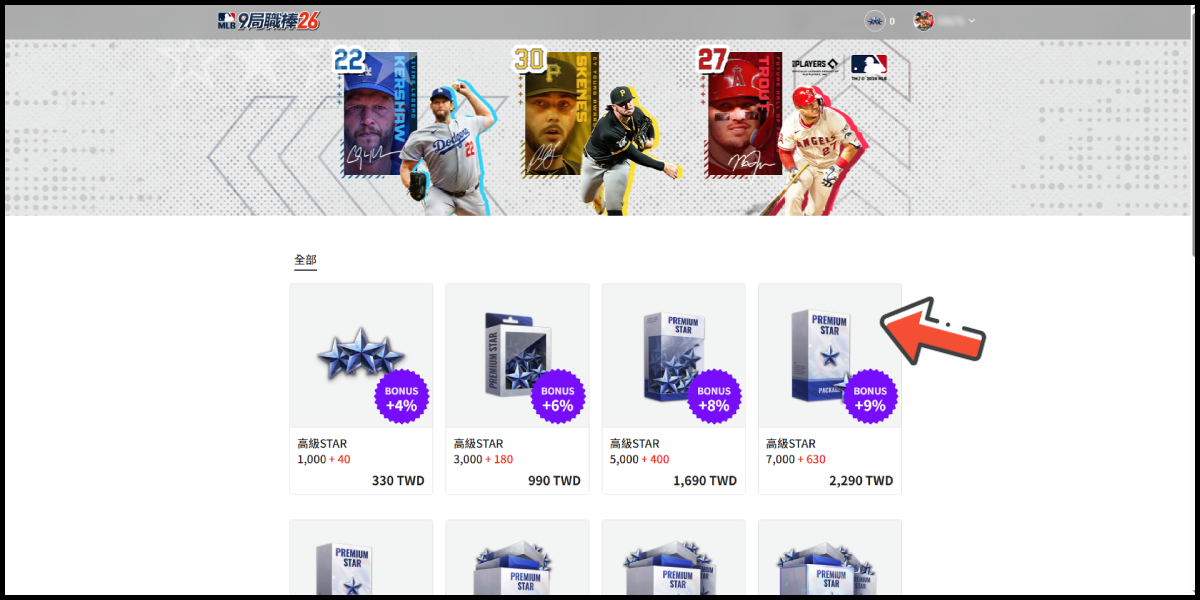The image size is (1200, 600).
Task: Check the star currency balance icon
Action: click(x=875, y=20)
